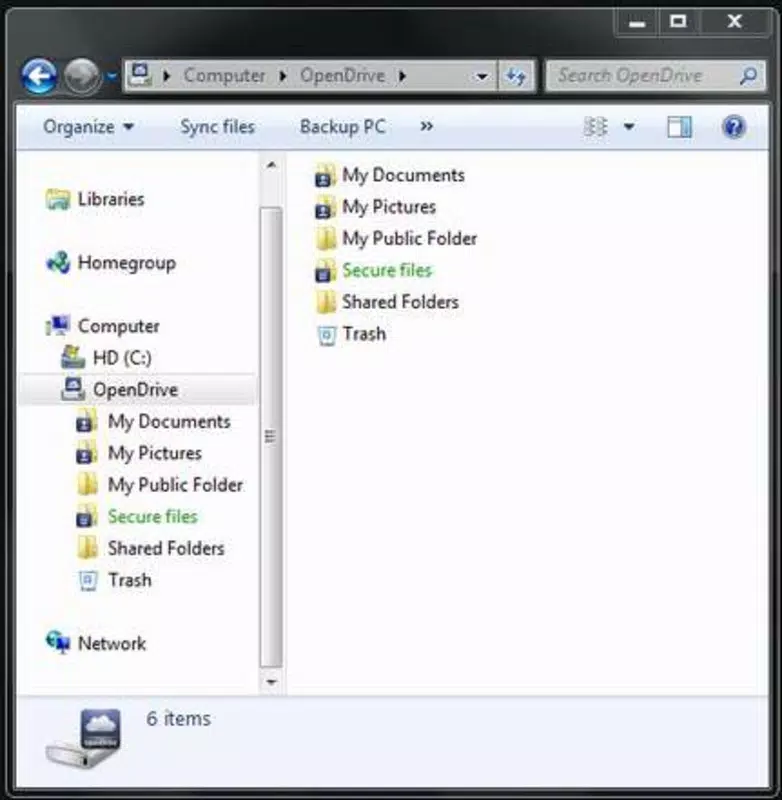Viewport: 782px width, 800px height.
Task: Click the Homegroup icon
Action: coord(58,262)
